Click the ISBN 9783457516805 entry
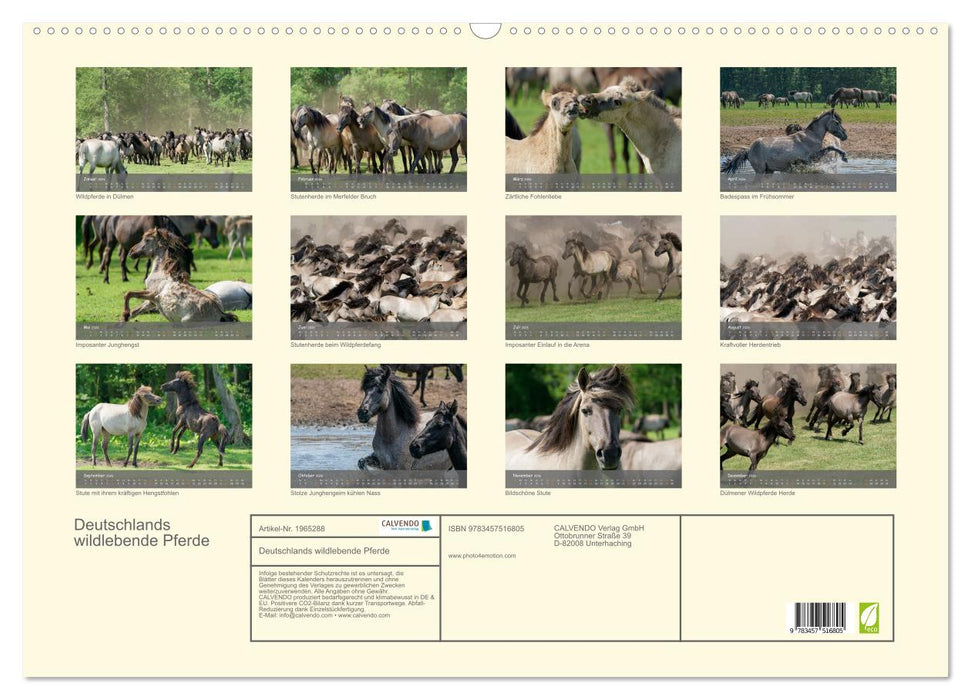The width and height of the screenshot is (971, 700). (x=487, y=528)
